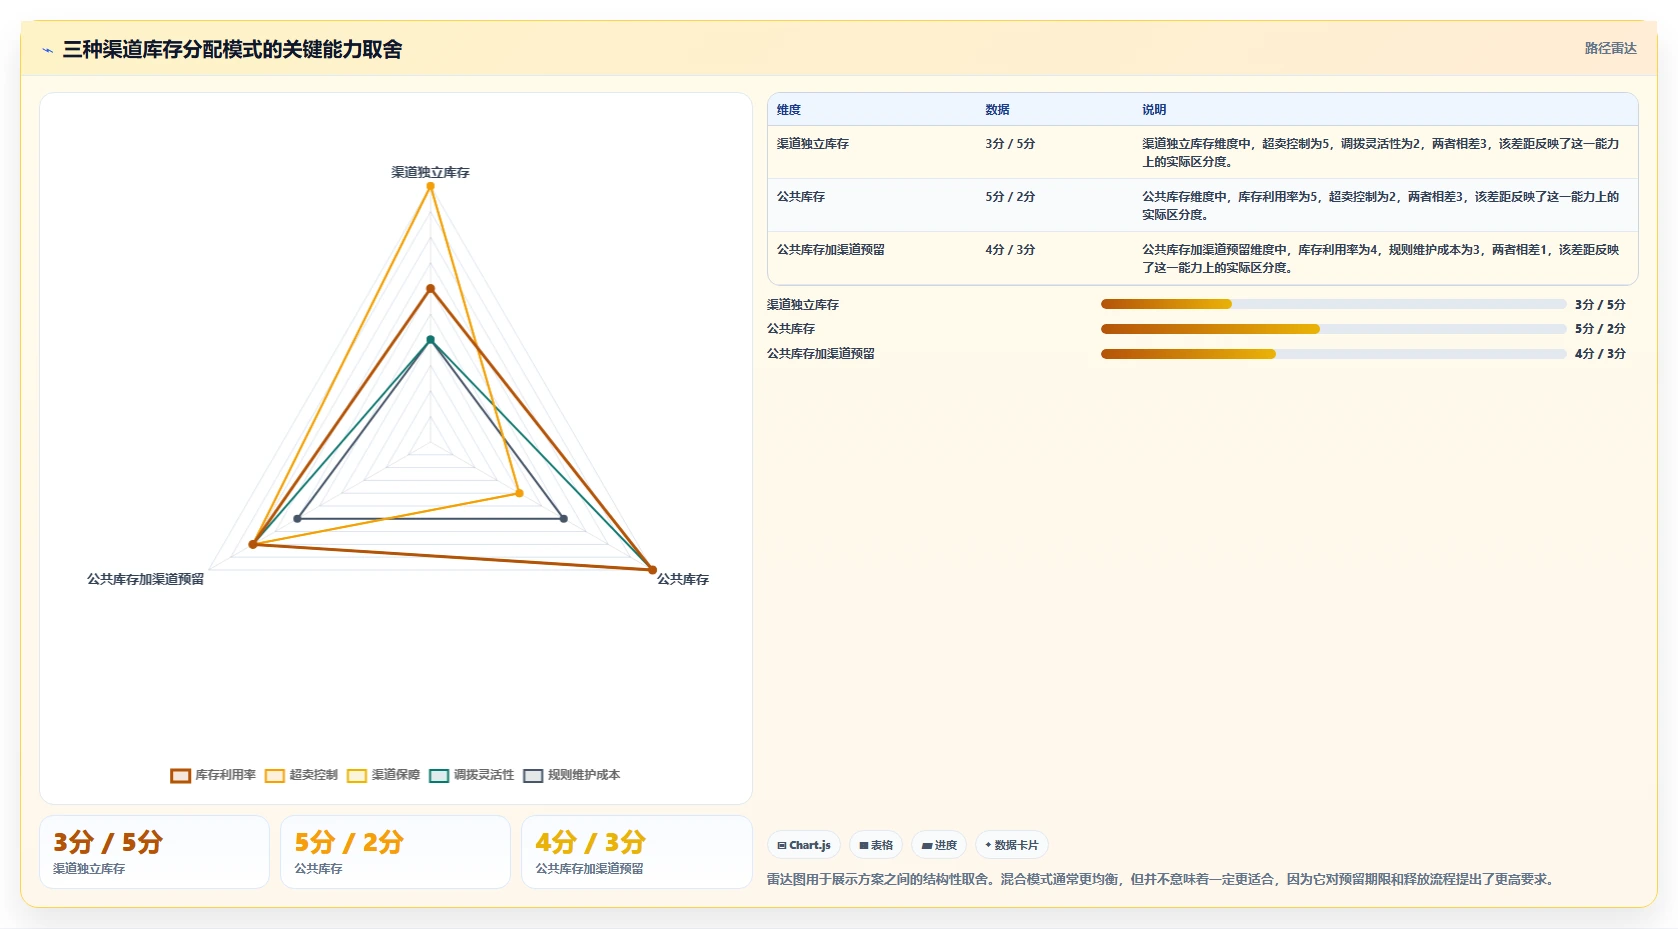Click the table value 4分 / 3分

[1010, 250]
